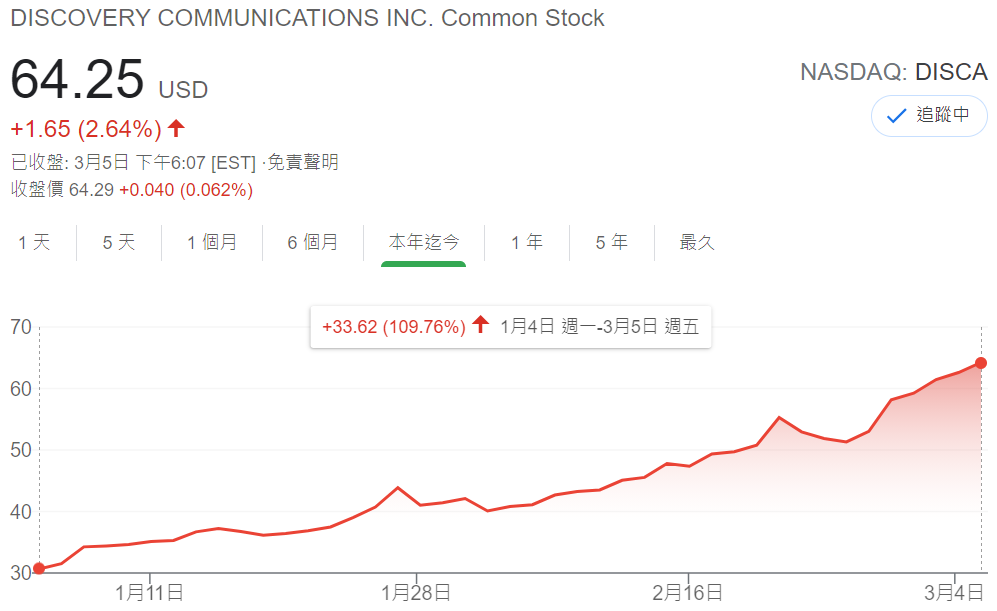997x611 pixels.
Task: Choose the 1 個月 chart range
Action: coord(212,242)
